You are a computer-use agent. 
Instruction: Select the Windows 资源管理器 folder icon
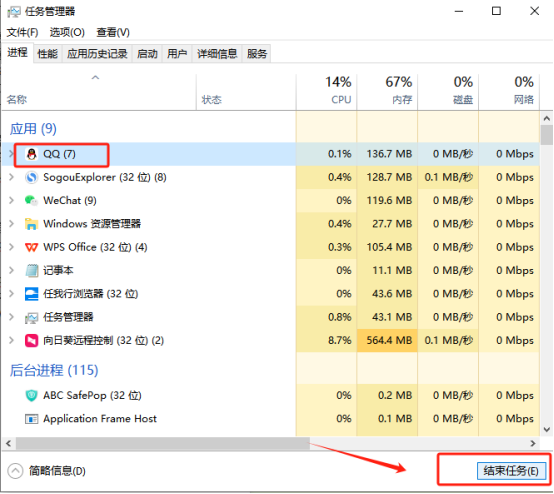pos(31,224)
